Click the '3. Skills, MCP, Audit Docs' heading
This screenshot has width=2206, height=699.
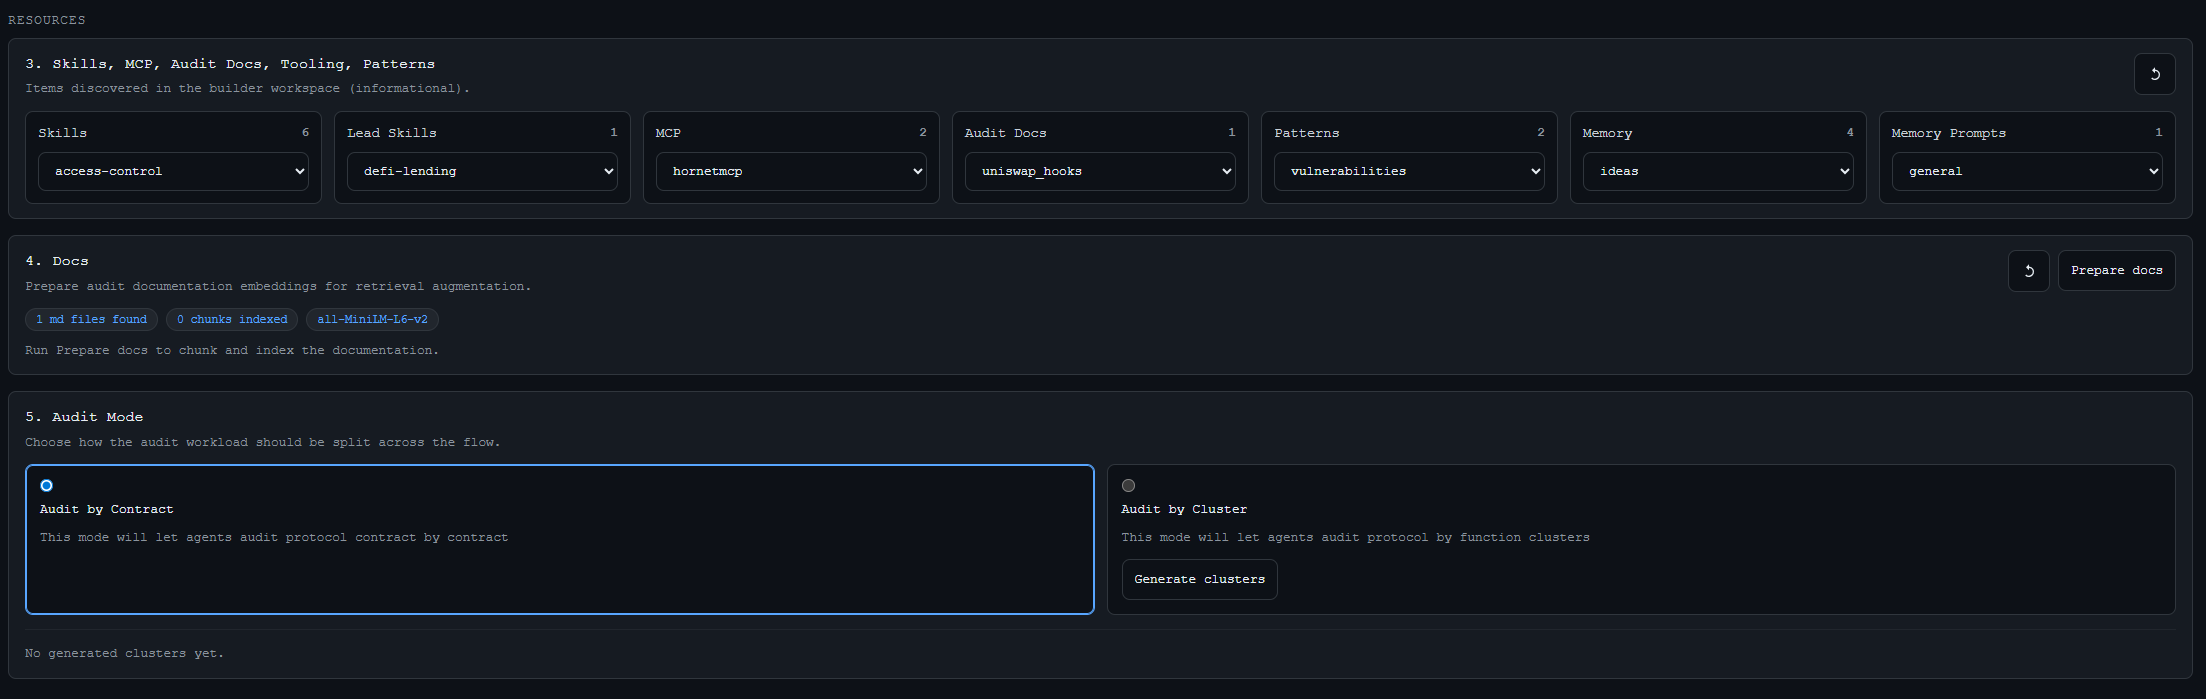[230, 64]
